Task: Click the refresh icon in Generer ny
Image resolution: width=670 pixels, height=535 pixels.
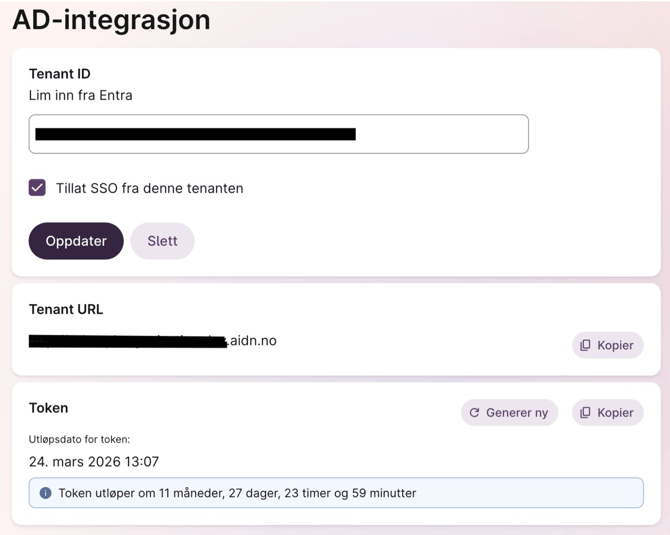Action: [474, 413]
